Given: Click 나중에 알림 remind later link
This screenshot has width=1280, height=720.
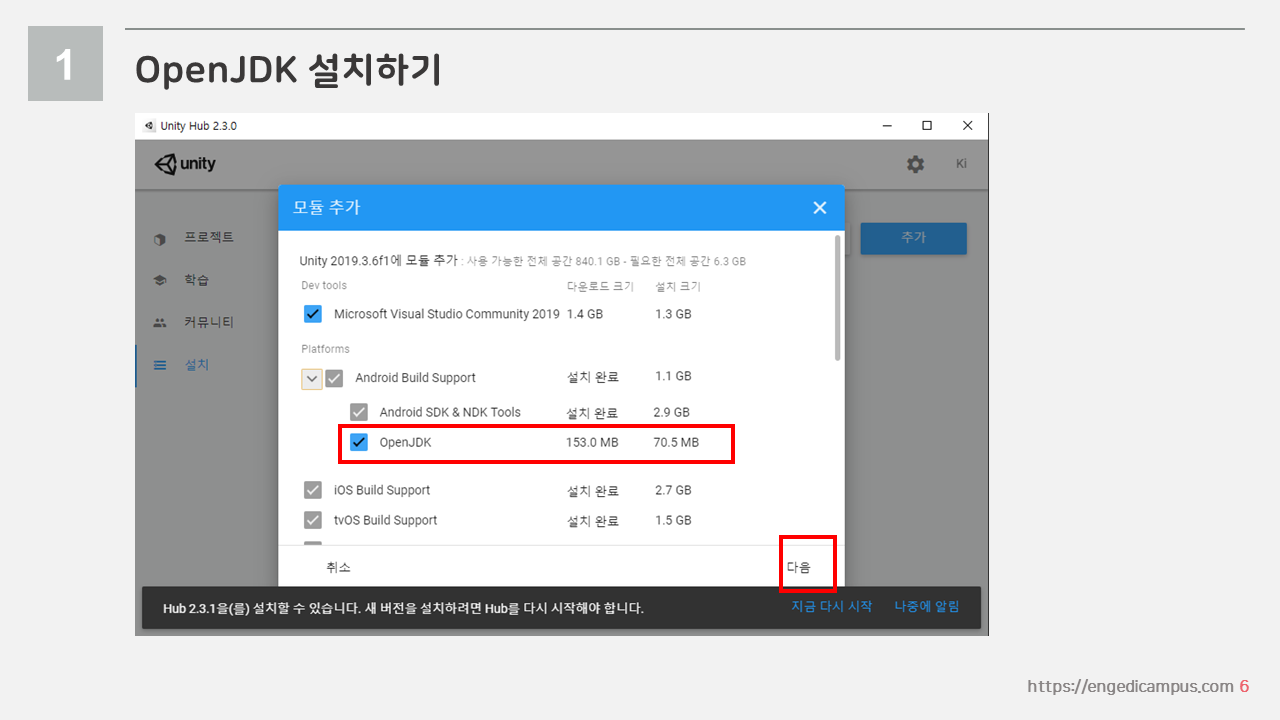Looking at the screenshot, I should point(927,606).
